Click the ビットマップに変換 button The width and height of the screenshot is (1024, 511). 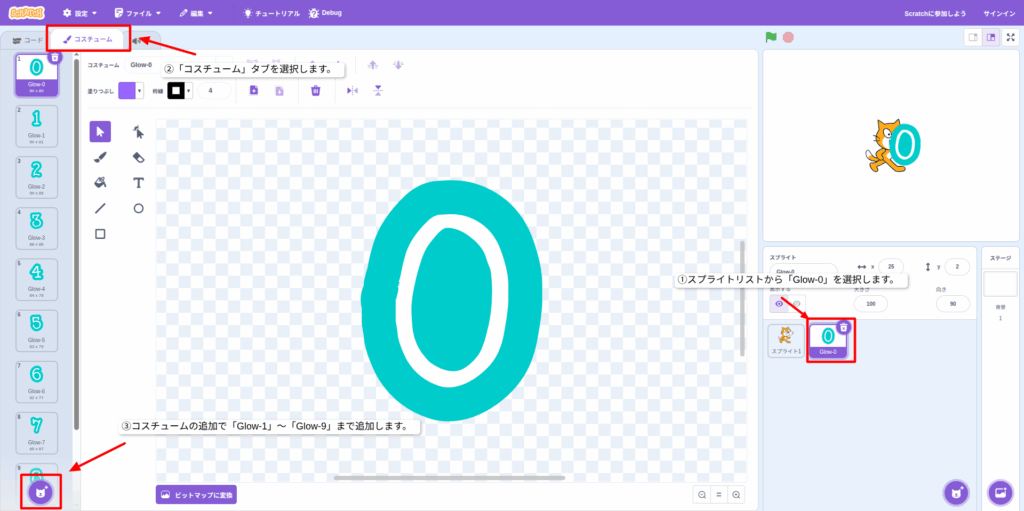[196, 494]
